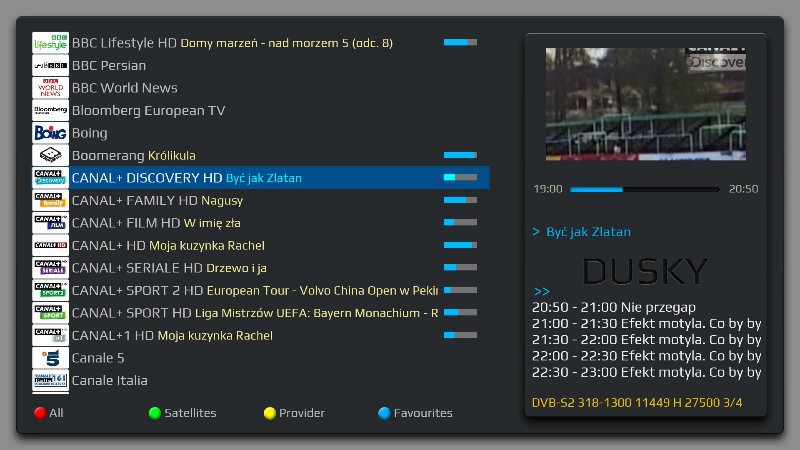
Task: Open the blue Favourites list
Action: tap(414, 413)
